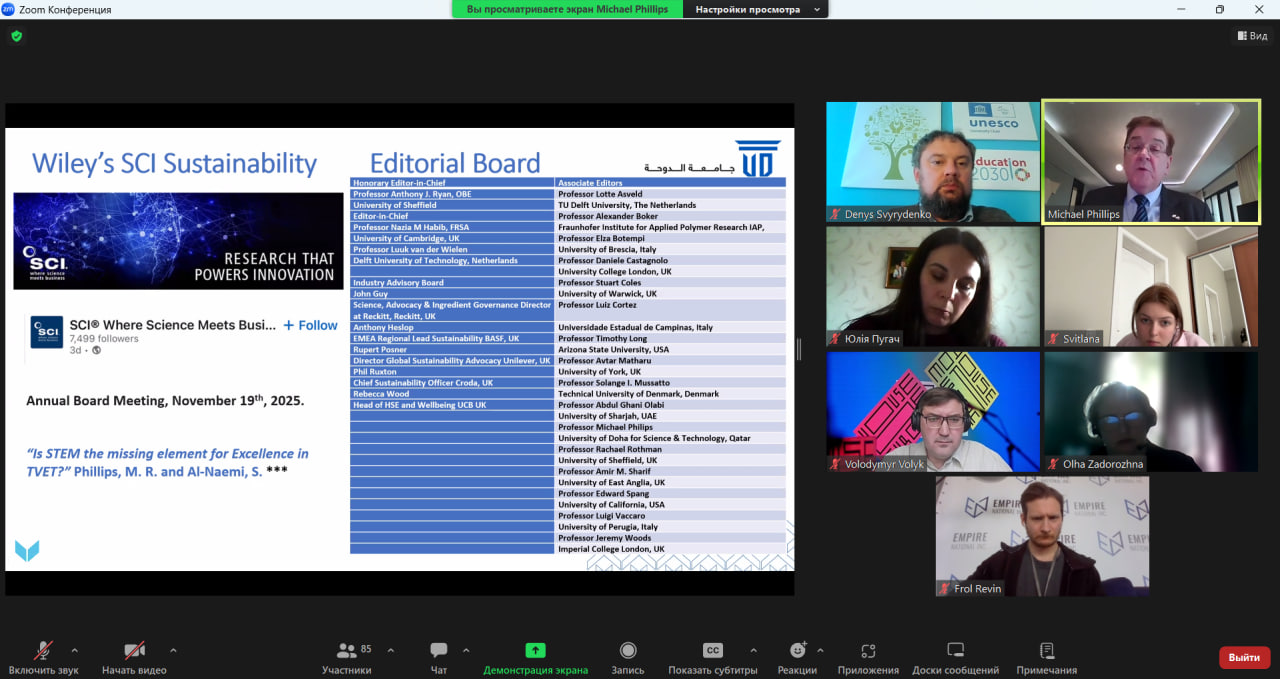This screenshot has width=1280, height=679.
Task: Open the Participants panel icon
Action: click(x=347, y=651)
